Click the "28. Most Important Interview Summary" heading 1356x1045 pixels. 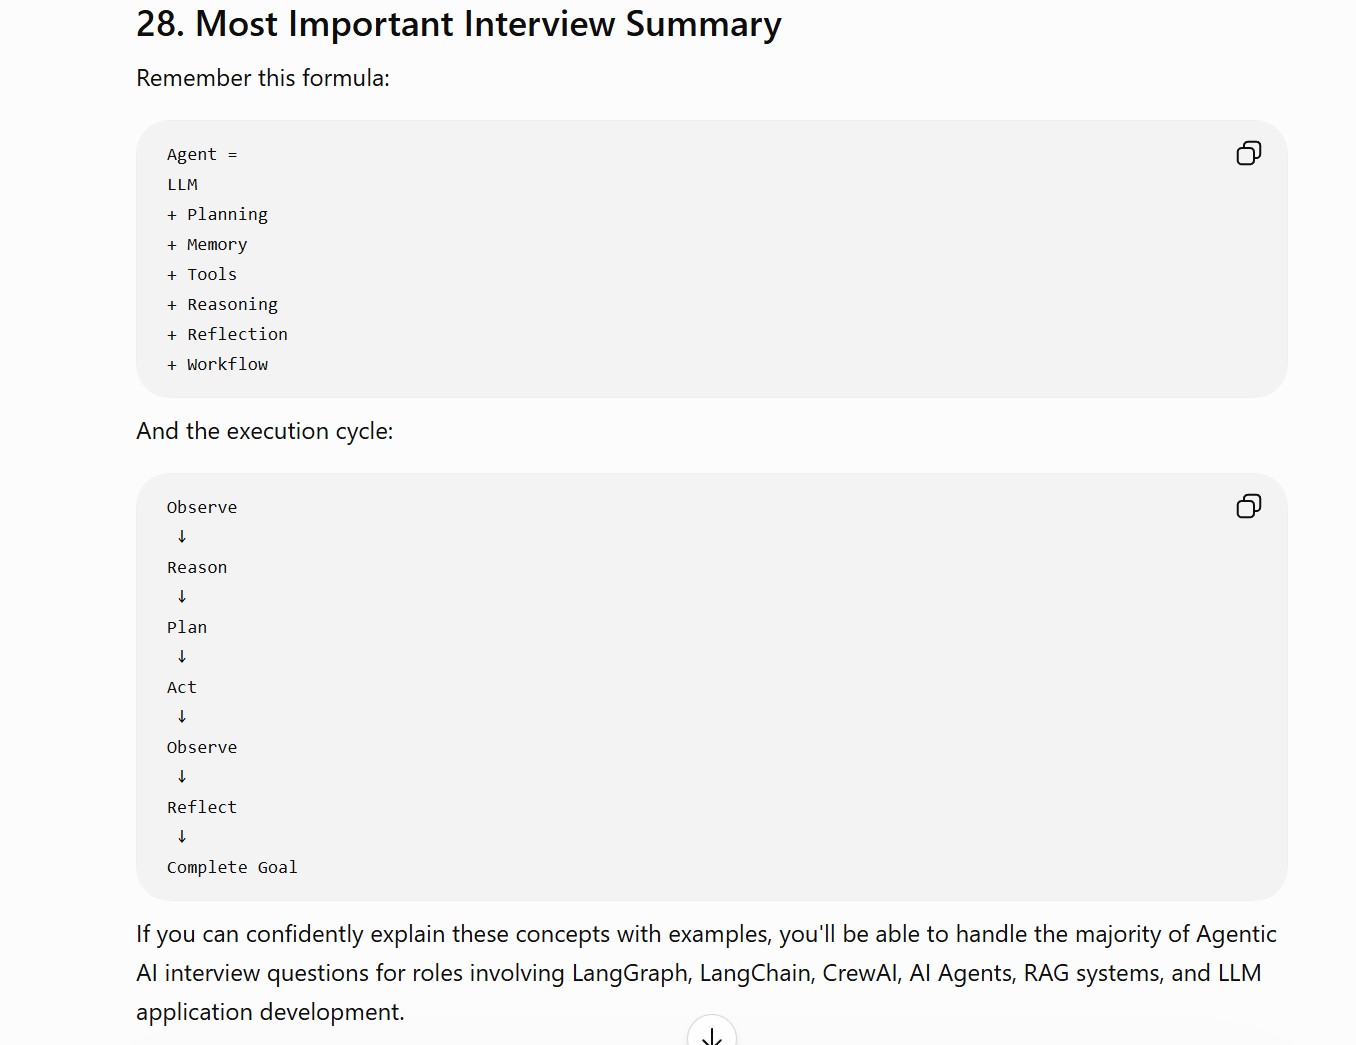tap(459, 24)
